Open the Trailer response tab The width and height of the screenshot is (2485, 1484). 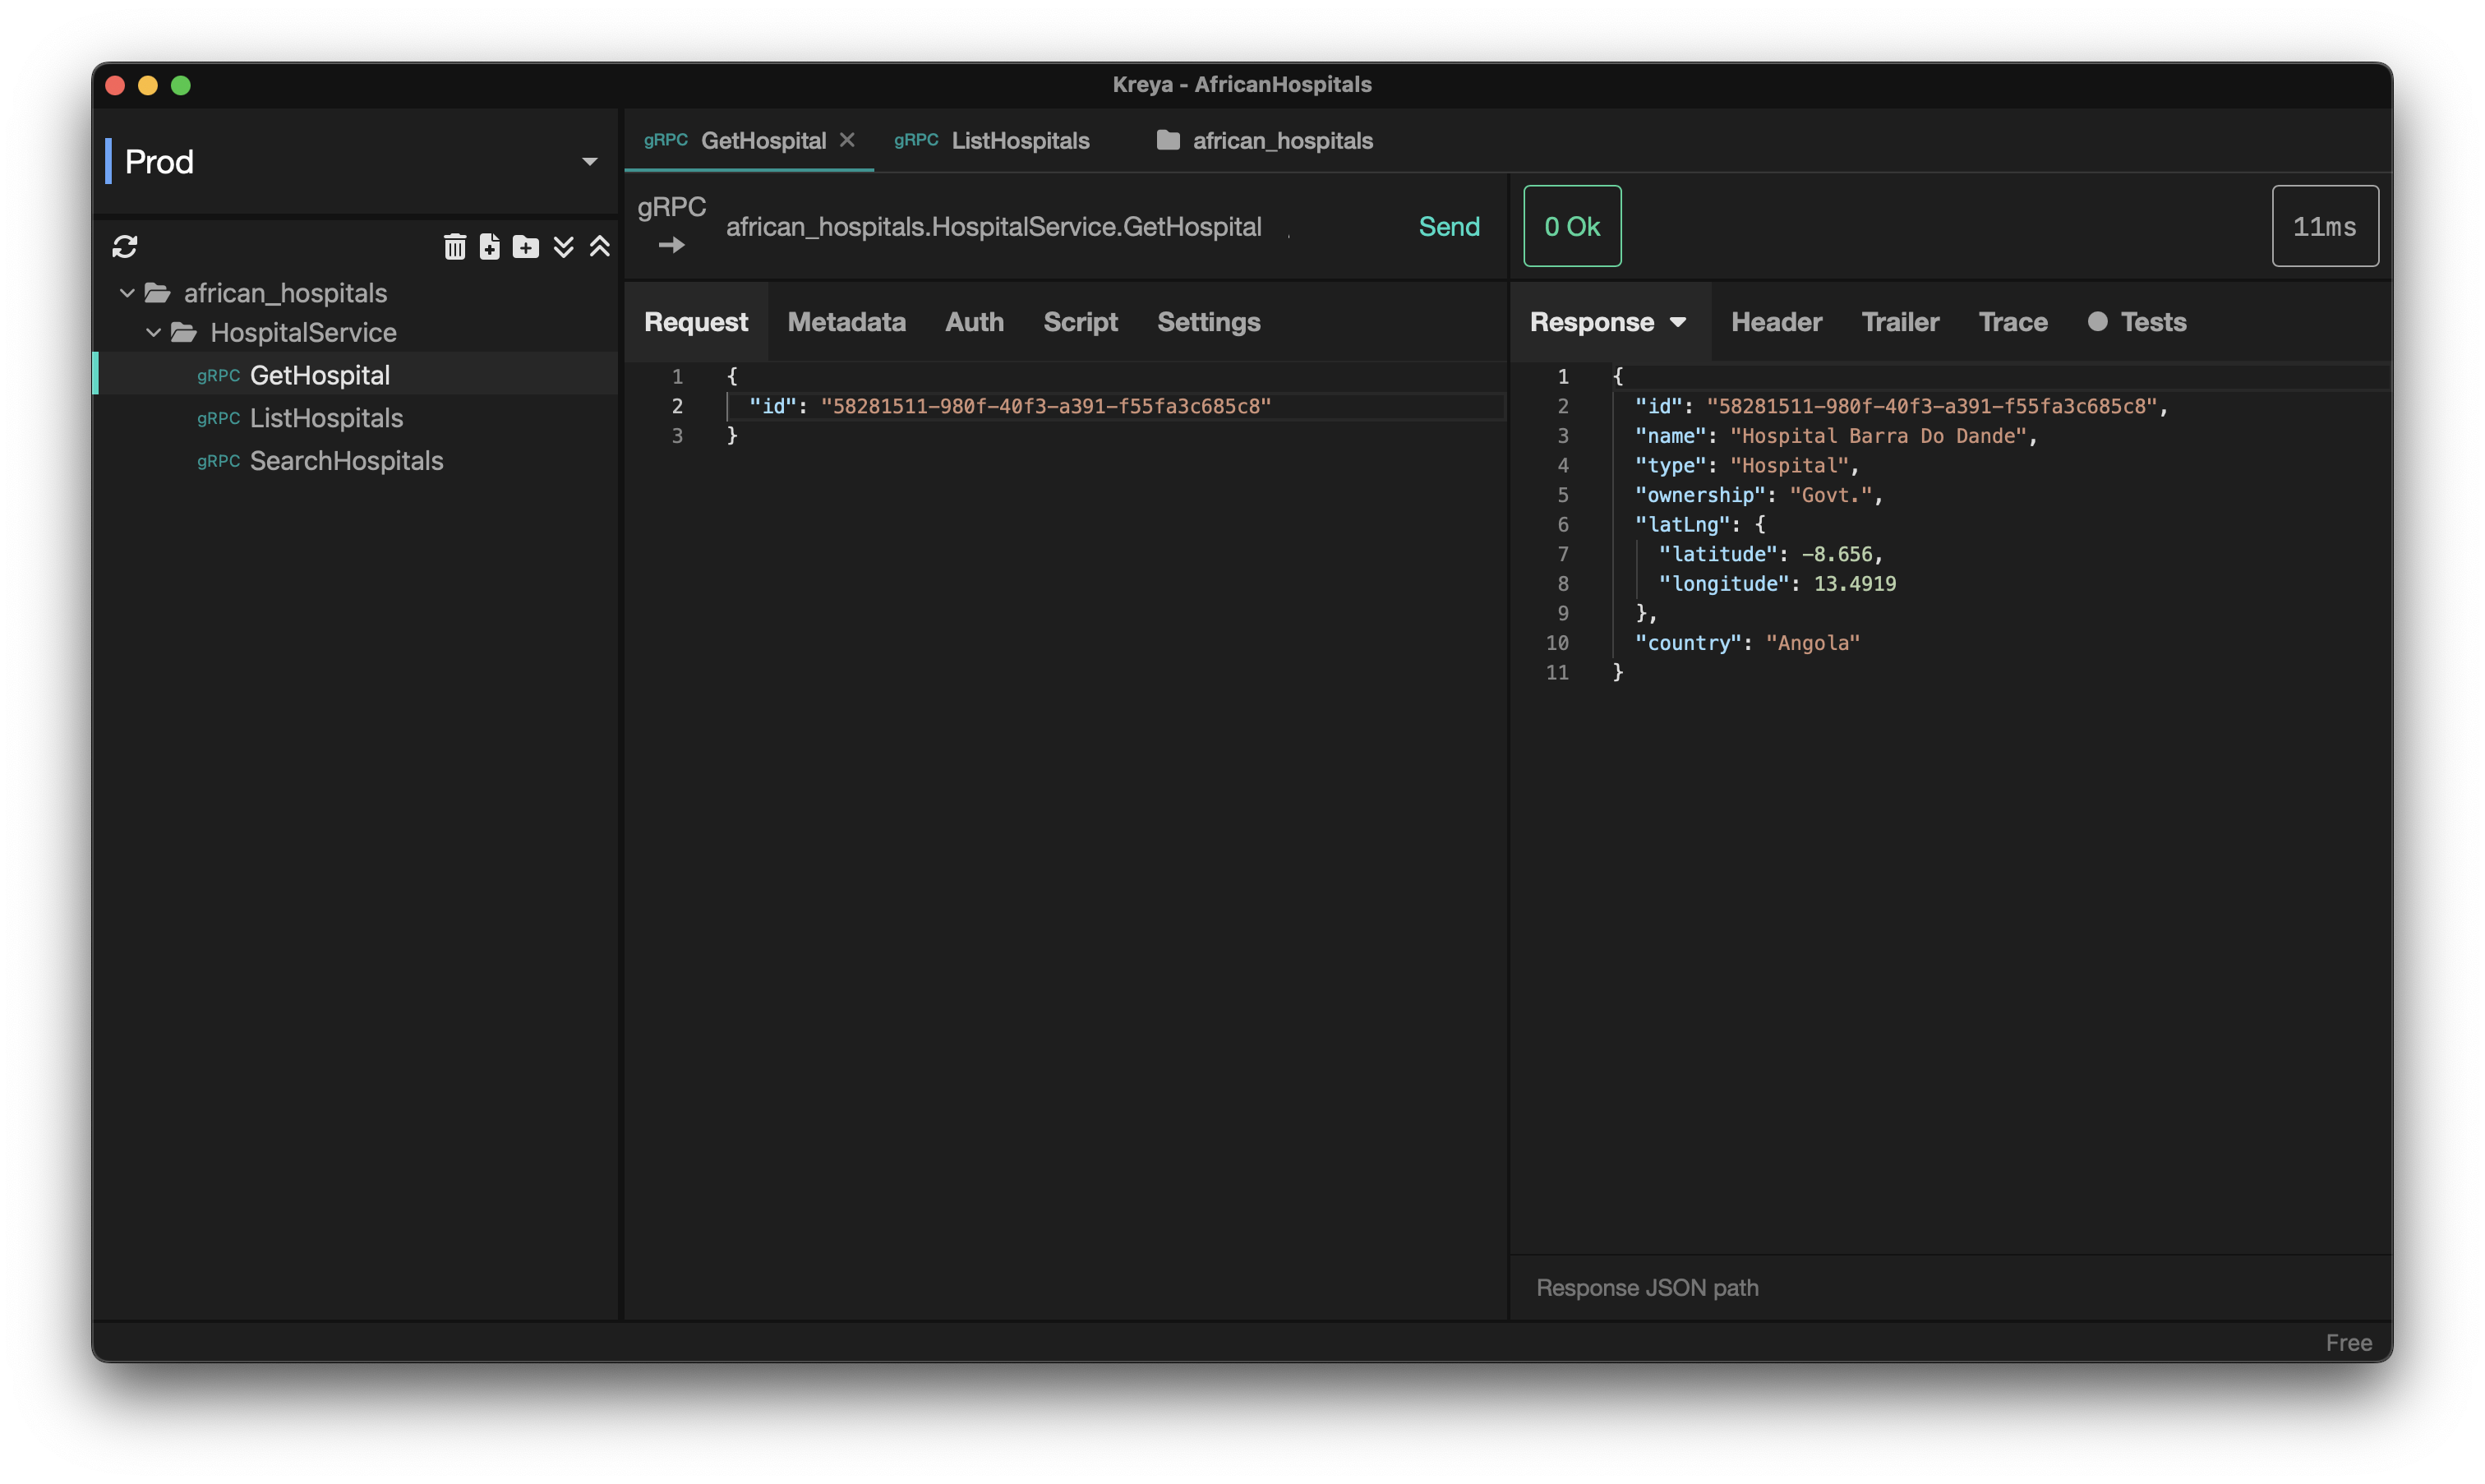(1900, 322)
